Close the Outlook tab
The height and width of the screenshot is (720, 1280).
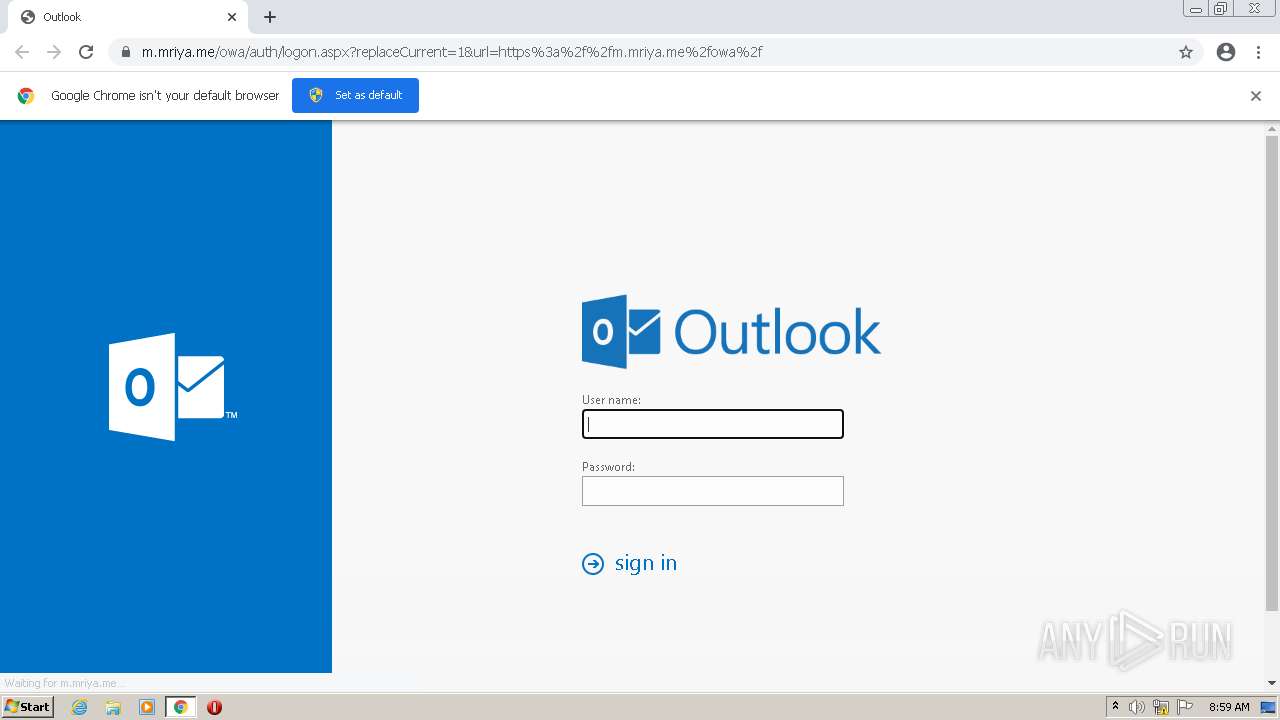click(x=232, y=17)
